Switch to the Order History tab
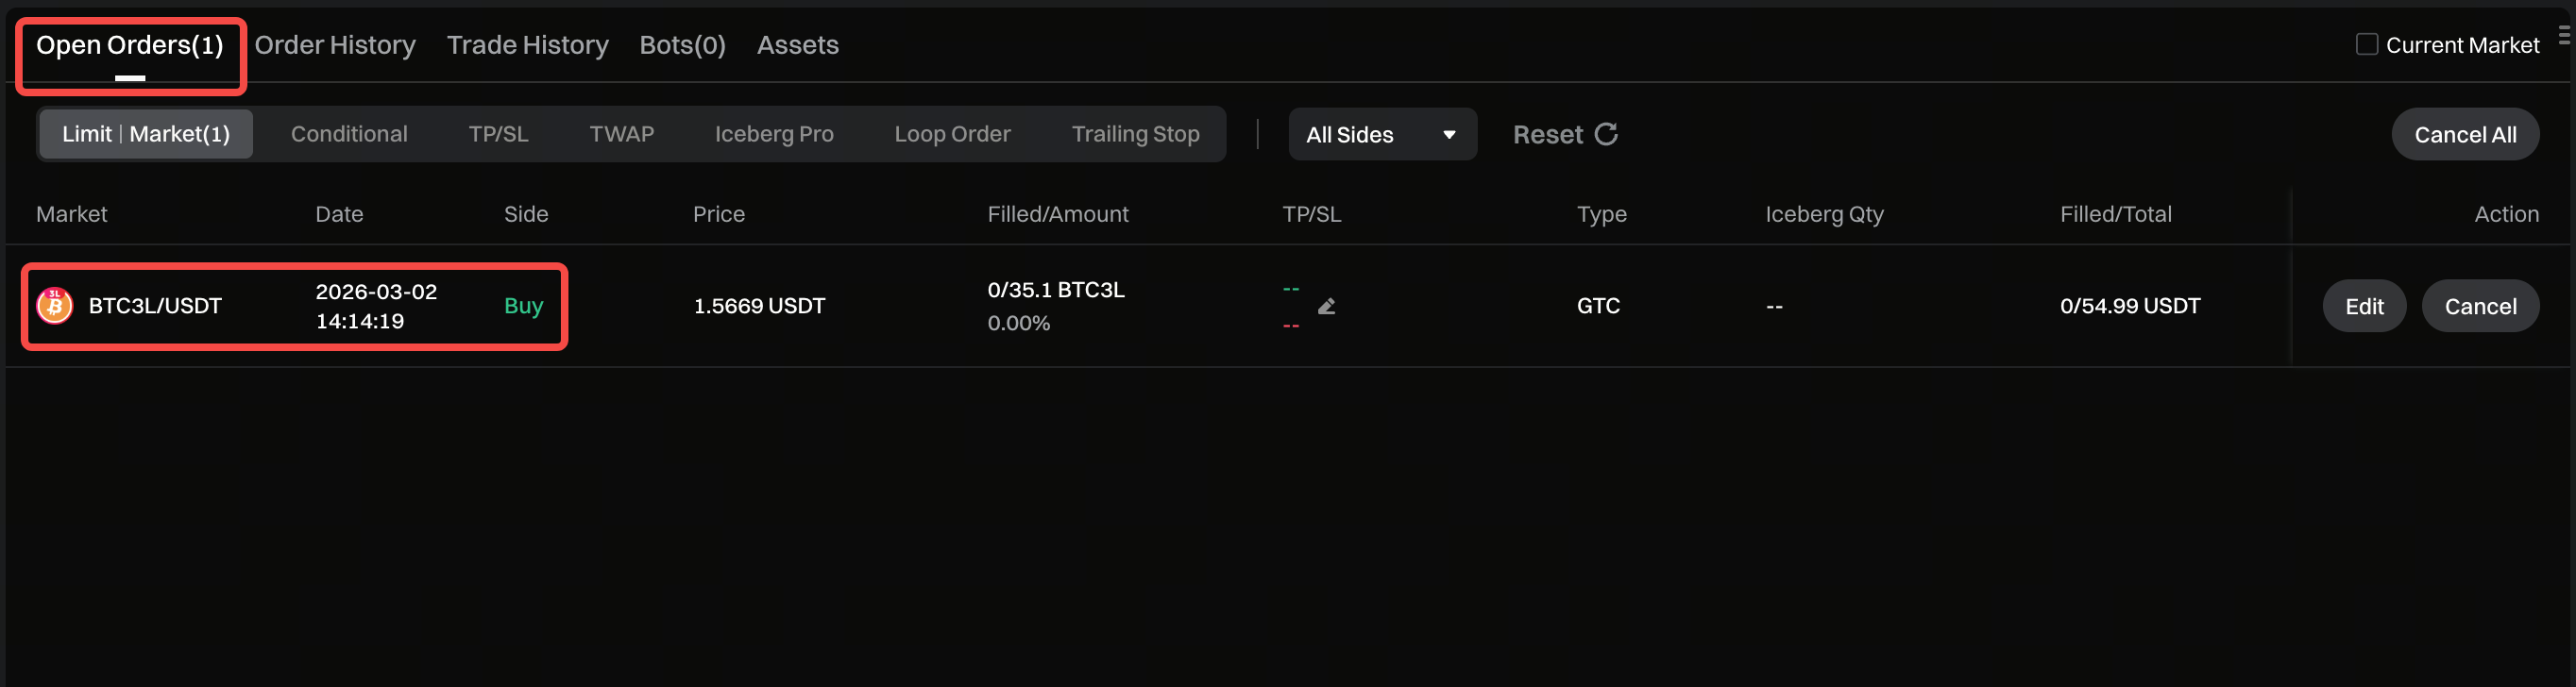The width and height of the screenshot is (2576, 687). point(335,44)
